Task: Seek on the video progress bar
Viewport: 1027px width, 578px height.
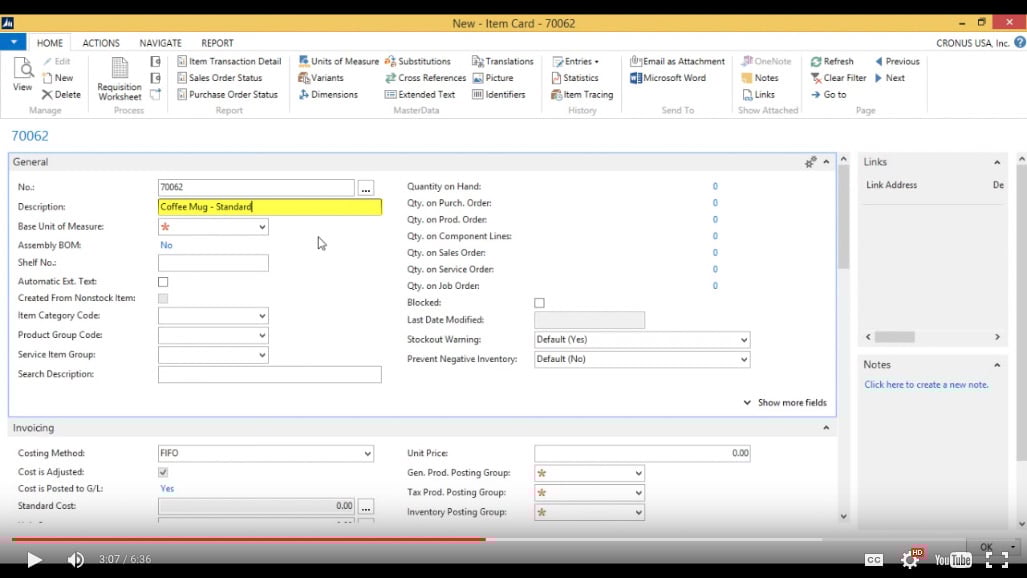Action: pos(417,539)
